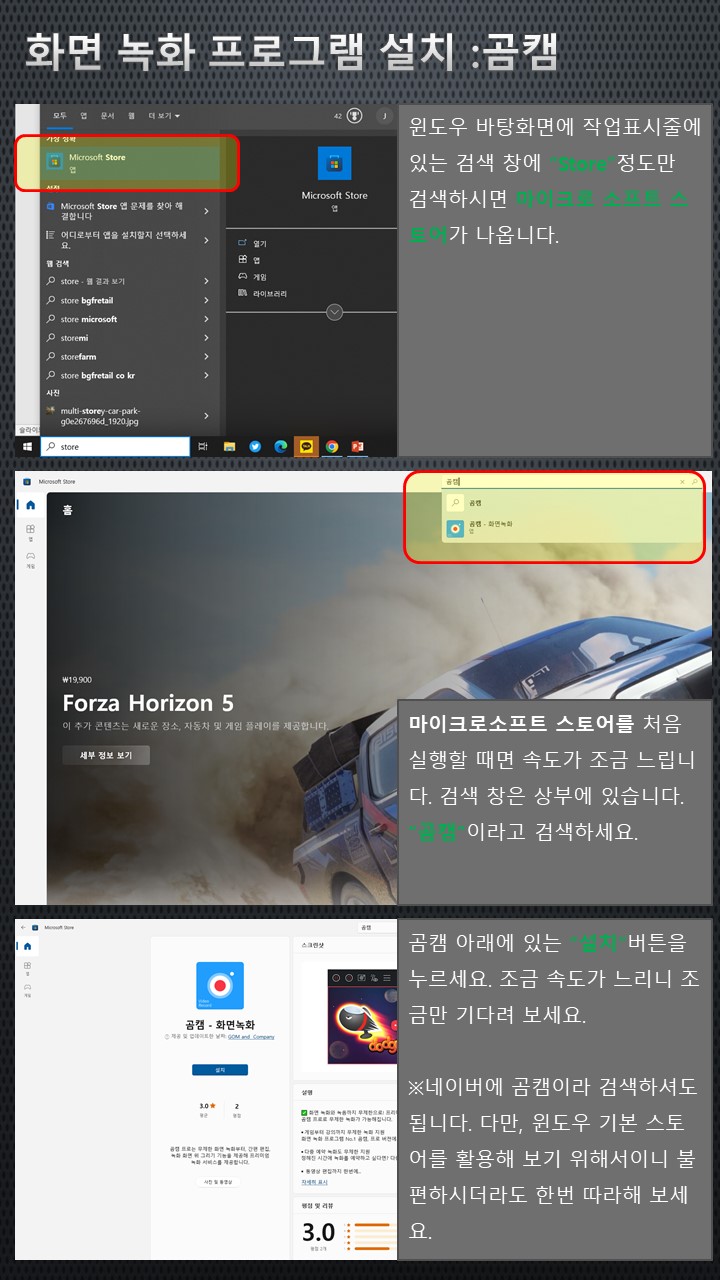Click the 세부 정보 보기 button
Image resolution: width=720 pixels, height=1280 pixels.
[106, 755]
